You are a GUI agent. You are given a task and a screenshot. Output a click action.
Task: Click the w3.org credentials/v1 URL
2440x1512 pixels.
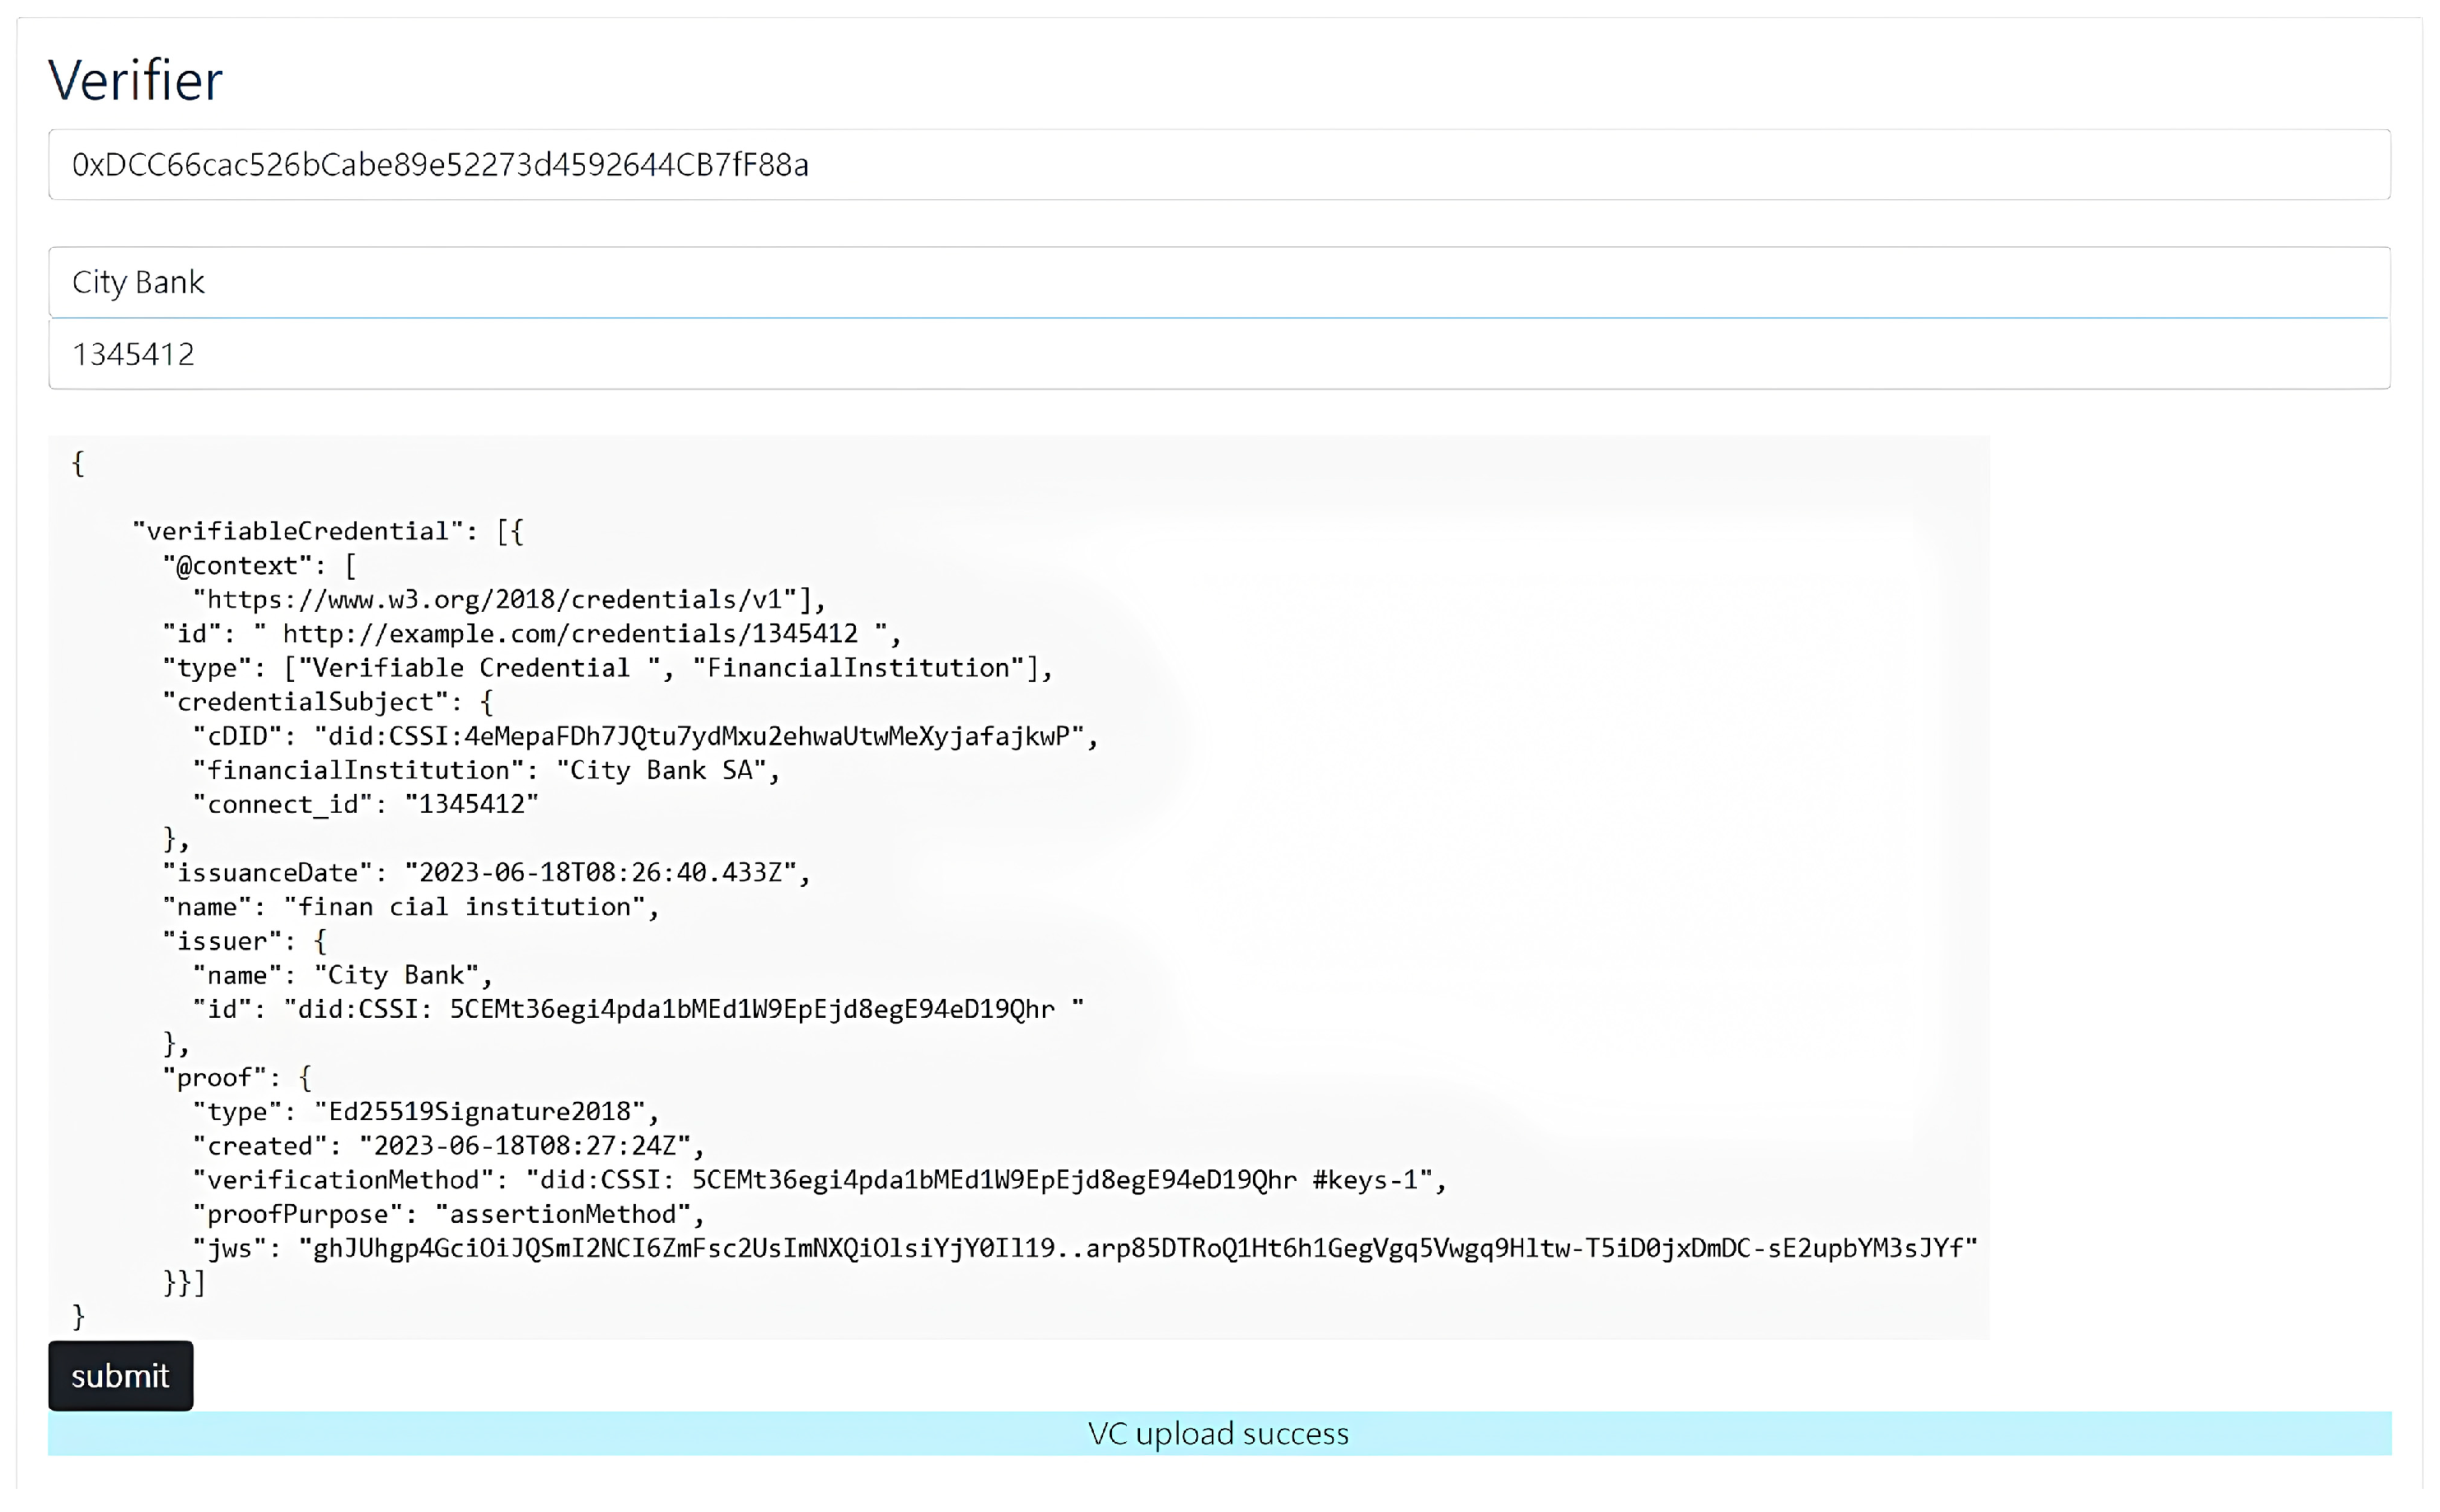[510, 600]
